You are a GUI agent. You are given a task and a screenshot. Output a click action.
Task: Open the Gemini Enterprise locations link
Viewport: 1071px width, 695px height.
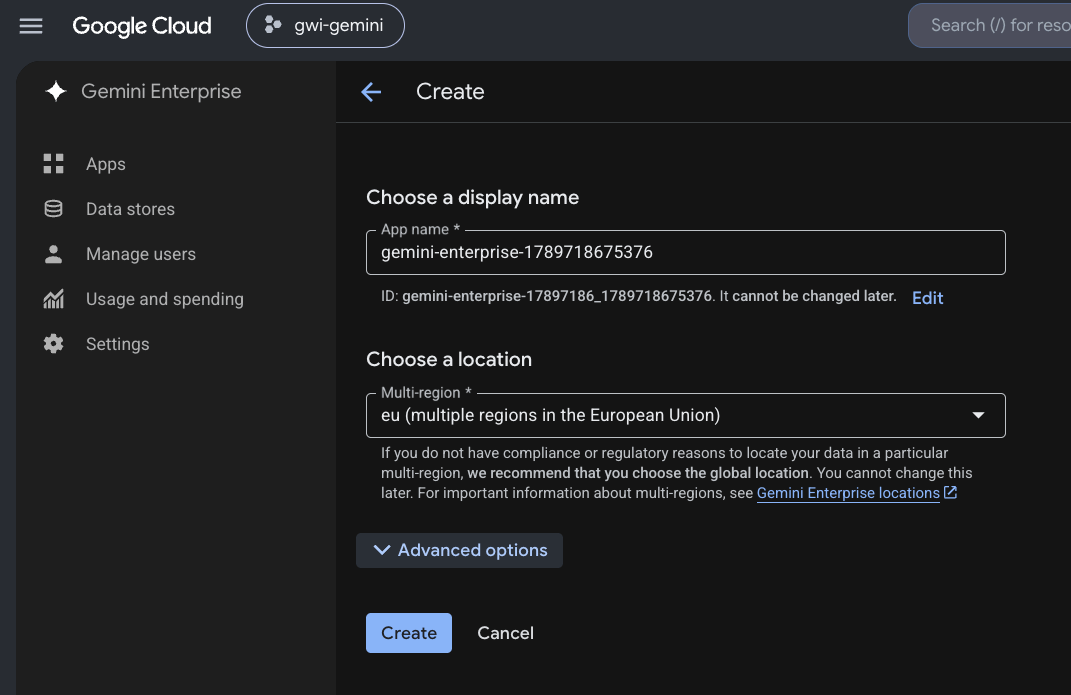coord(848,493)
